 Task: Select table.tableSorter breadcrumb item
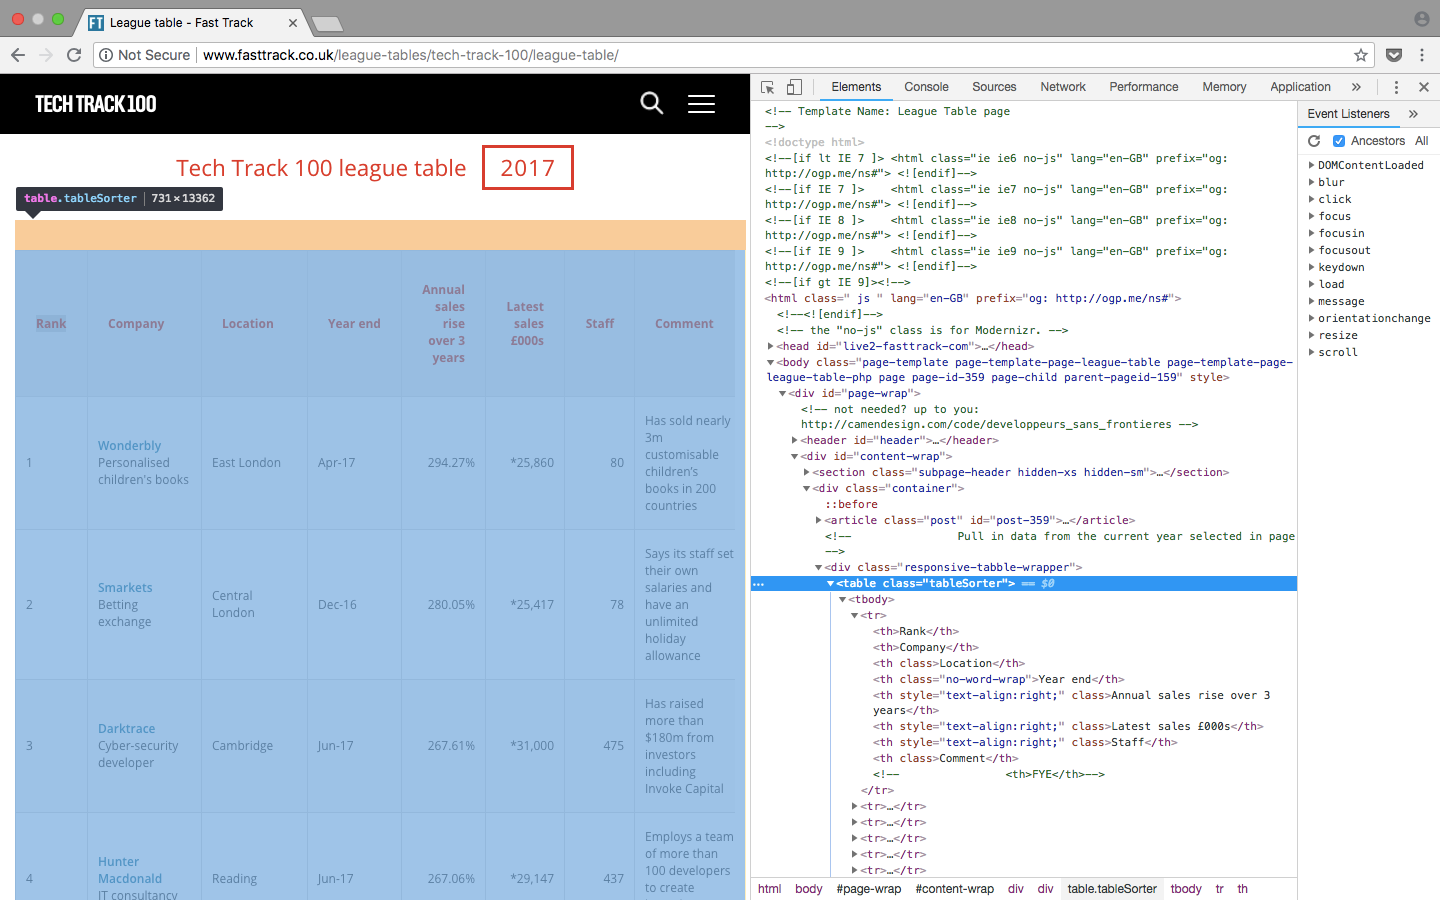point(1112,889)
